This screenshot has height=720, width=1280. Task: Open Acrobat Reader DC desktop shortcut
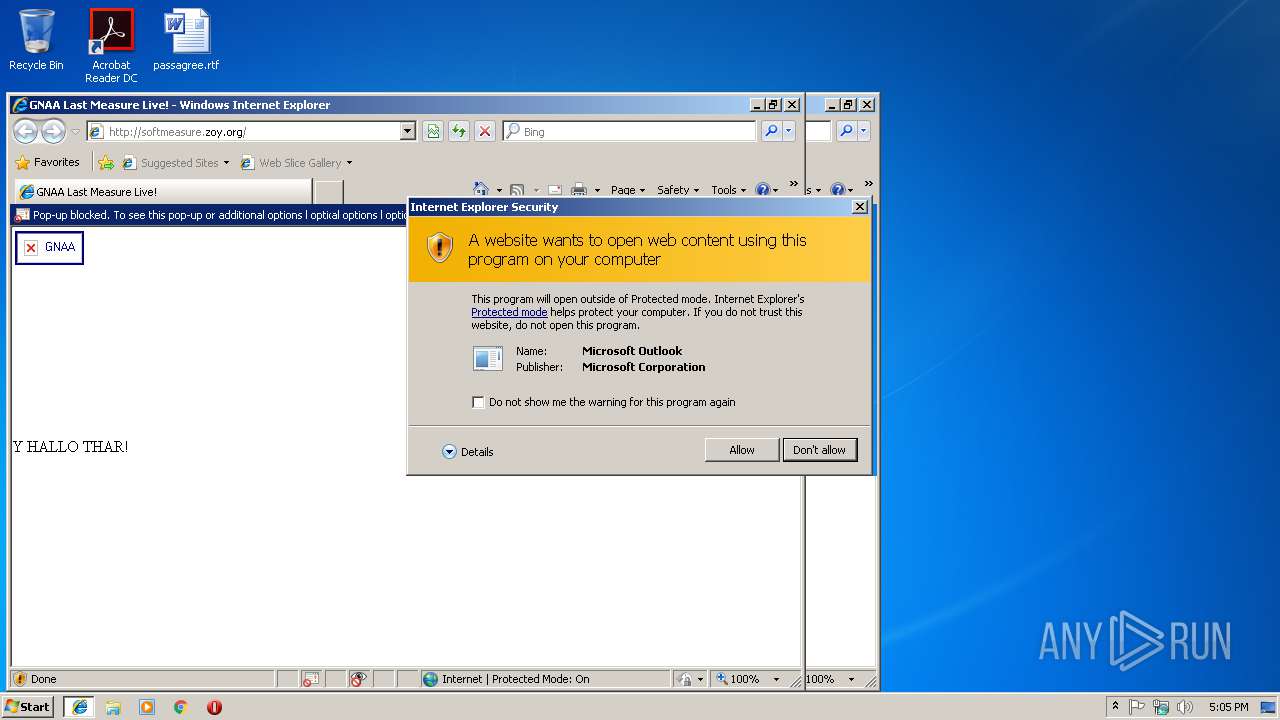[111, 46]
